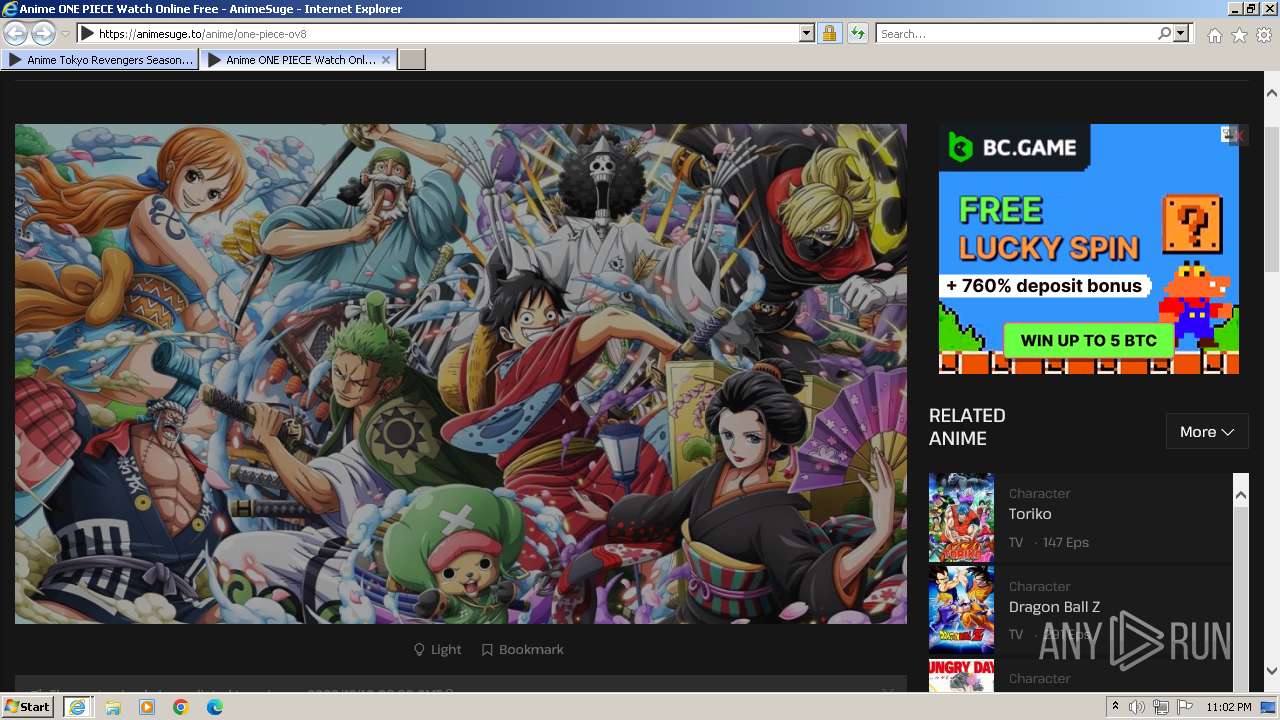Viewport: 1280px width, 720px height.
Task: Click the Action Center flag icon
Action: point(1185,707)
